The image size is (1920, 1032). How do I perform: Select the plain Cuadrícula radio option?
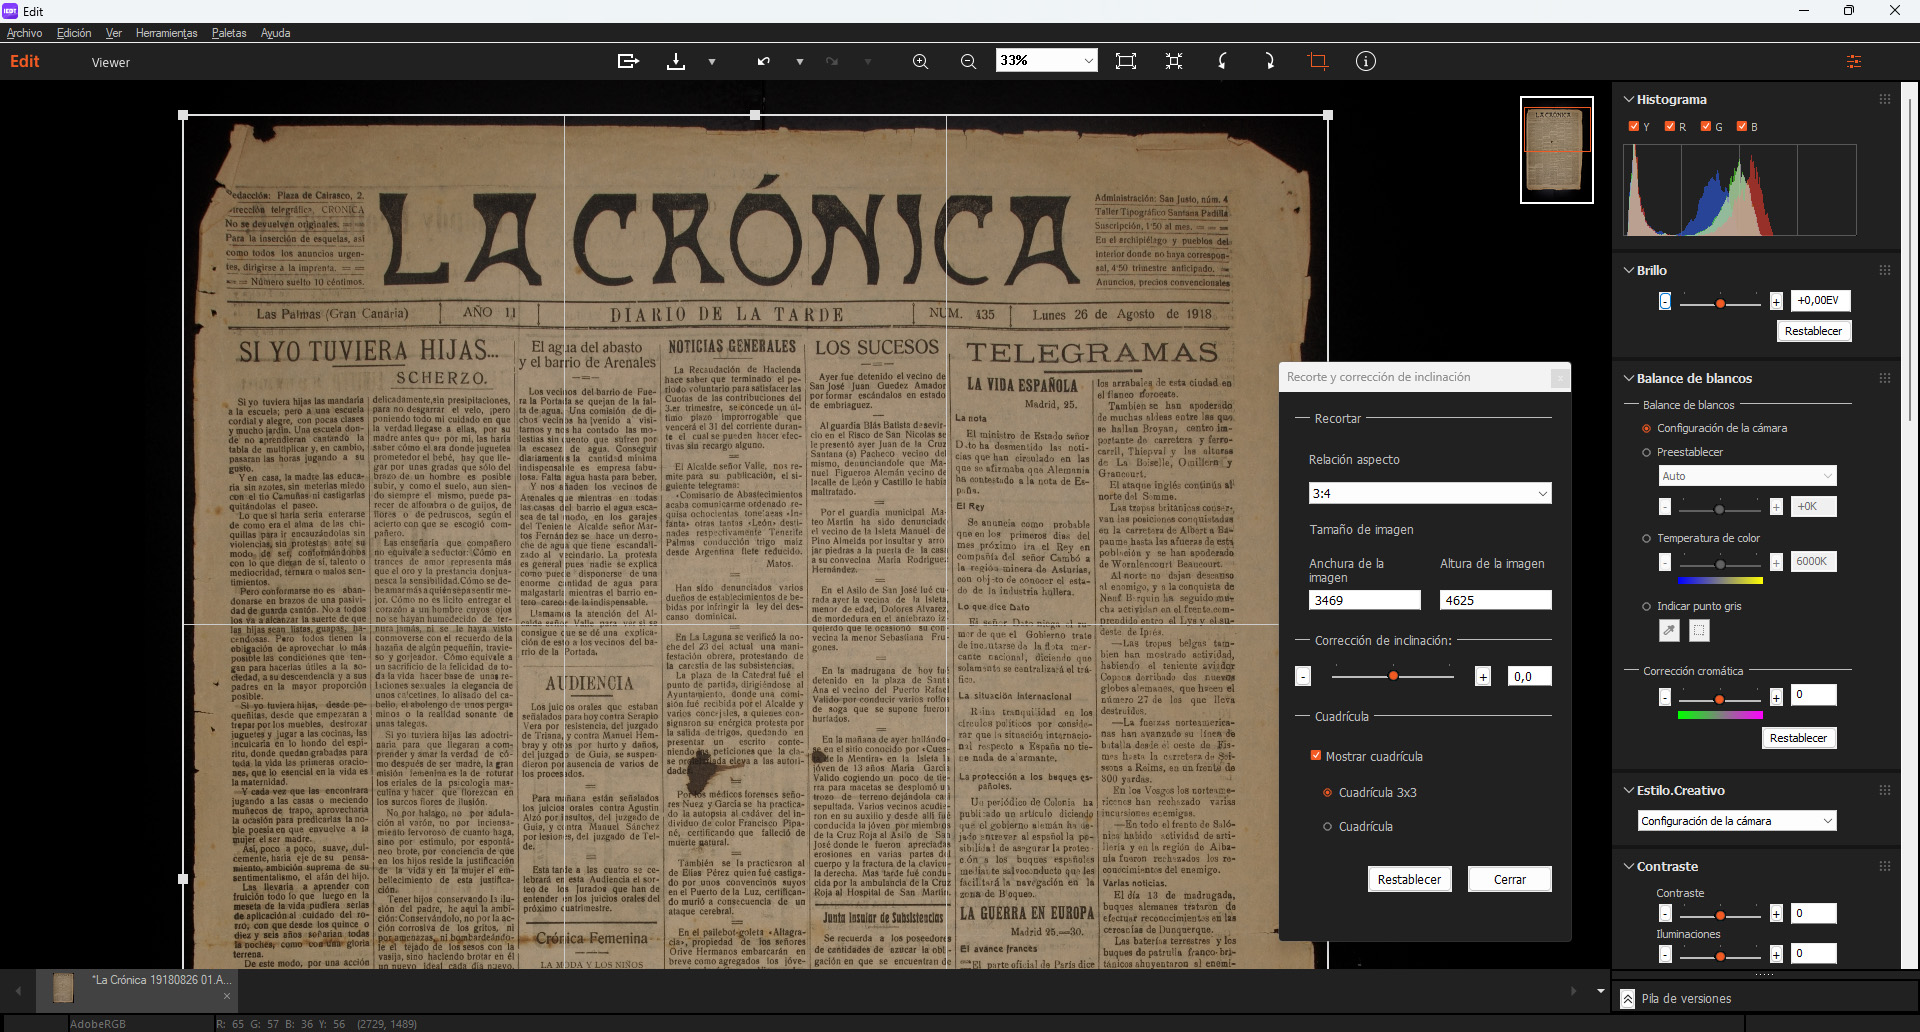click(1328, 826)
